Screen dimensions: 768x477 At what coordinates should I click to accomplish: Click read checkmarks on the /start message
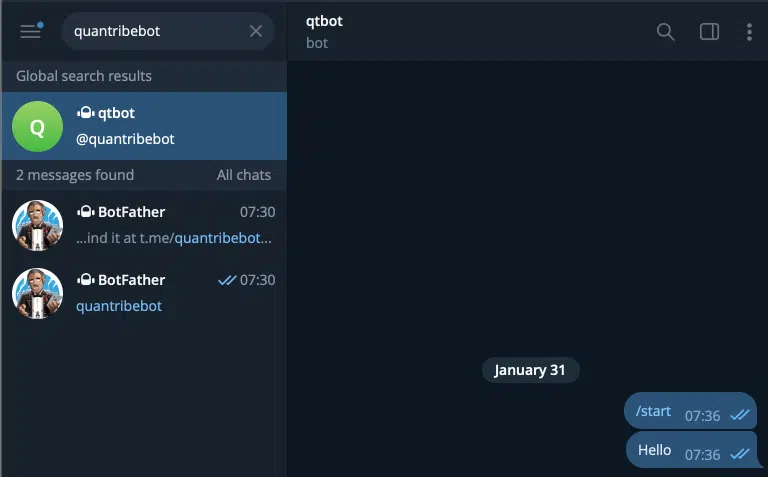point(740,415)
